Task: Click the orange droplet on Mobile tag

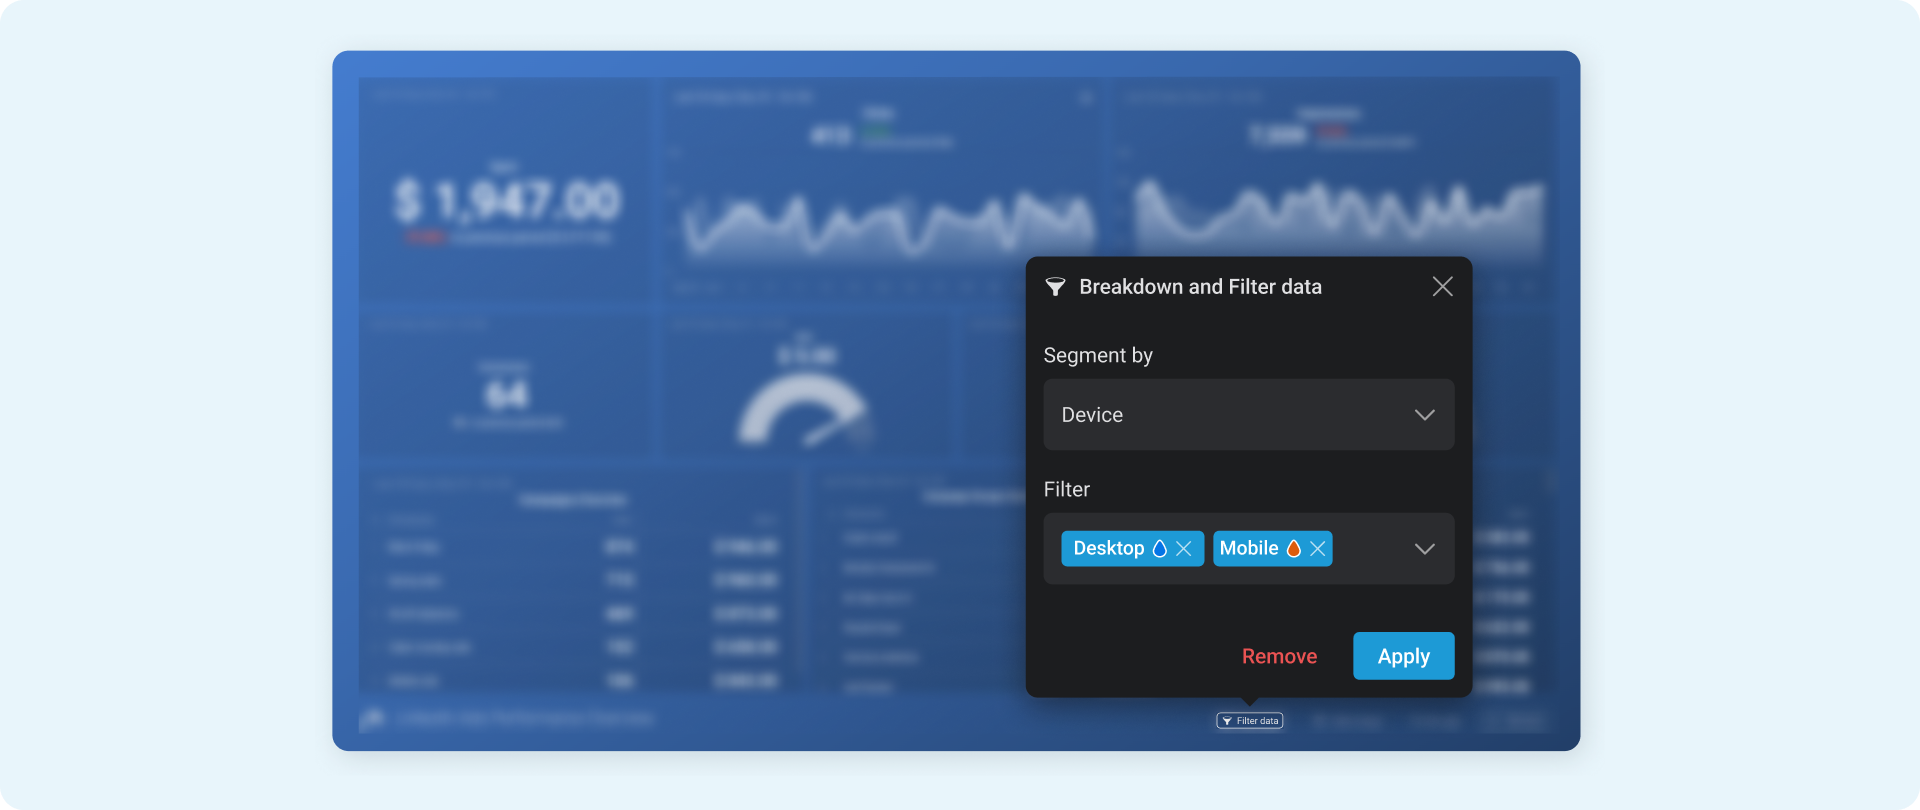Action: [1294, 549]
